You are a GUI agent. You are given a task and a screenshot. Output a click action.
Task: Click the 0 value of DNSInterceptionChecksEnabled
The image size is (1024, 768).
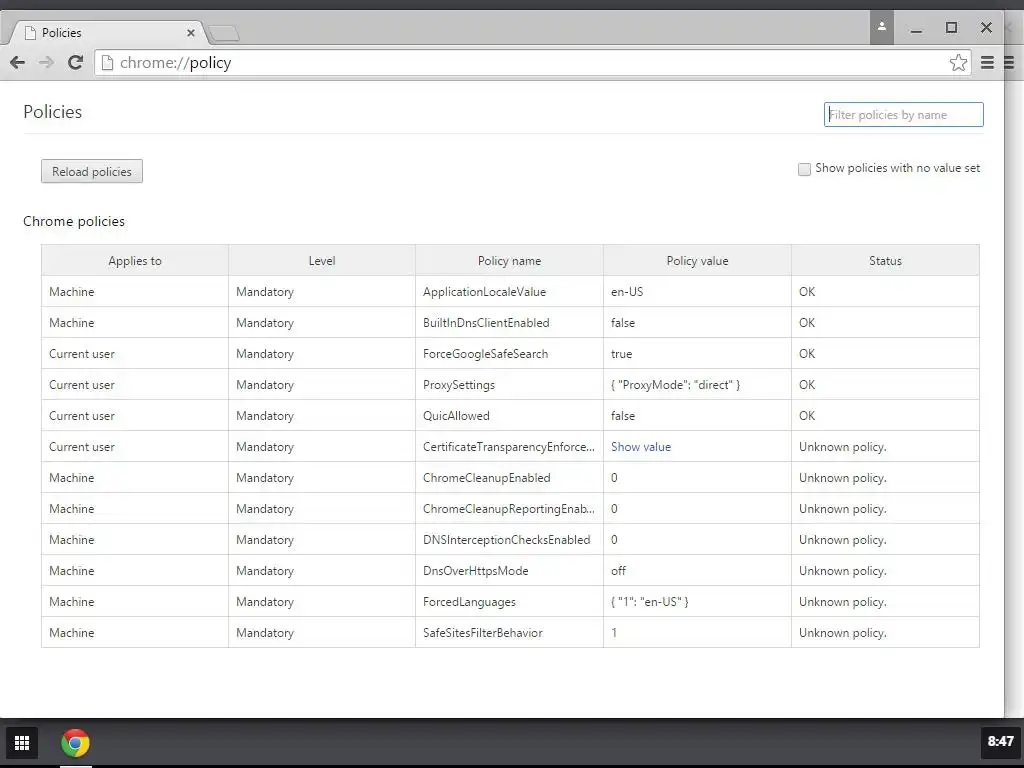[x=614, y=540]
